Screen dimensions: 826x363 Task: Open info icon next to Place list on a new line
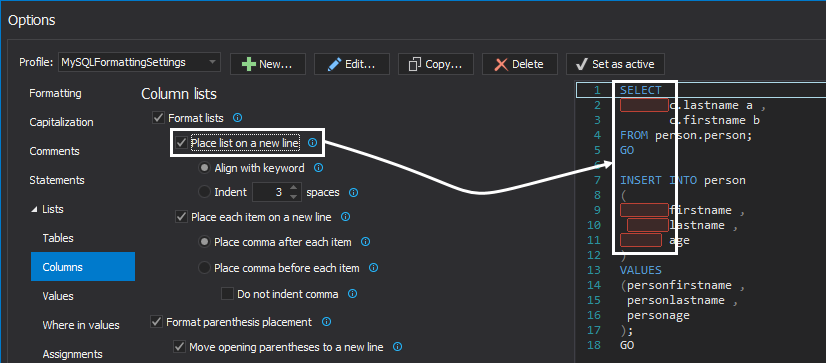[x=312, y=143]
